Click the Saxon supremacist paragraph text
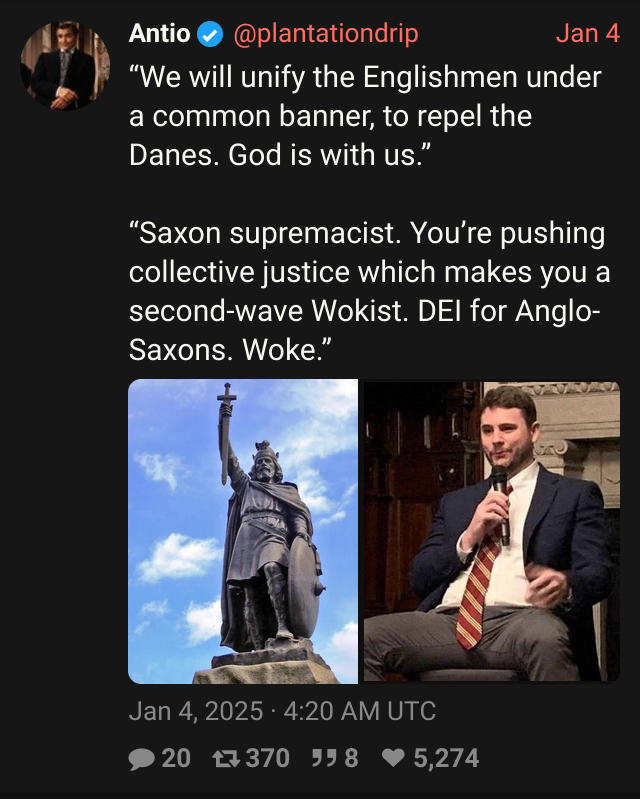 [x=369, y=291]
